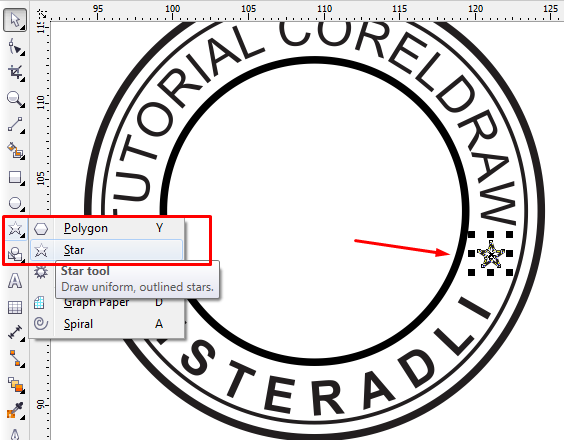This screenshot has height=440, width=564.
Task: Select the Freehand line tool
Action: pyautogui.click(x=15, y=125)
